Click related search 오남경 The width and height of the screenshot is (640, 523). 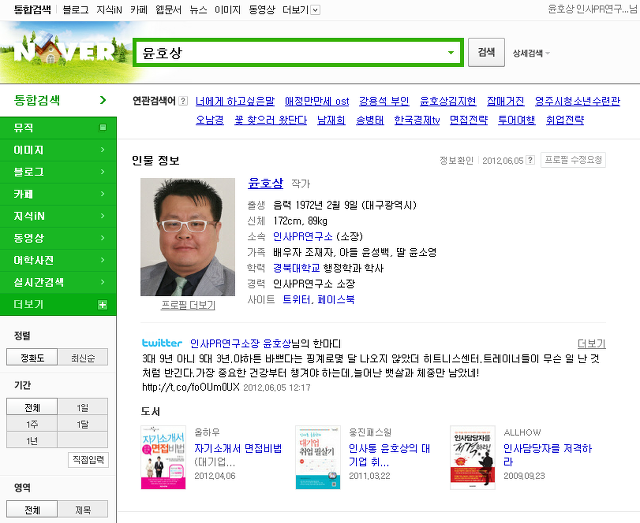210,120
